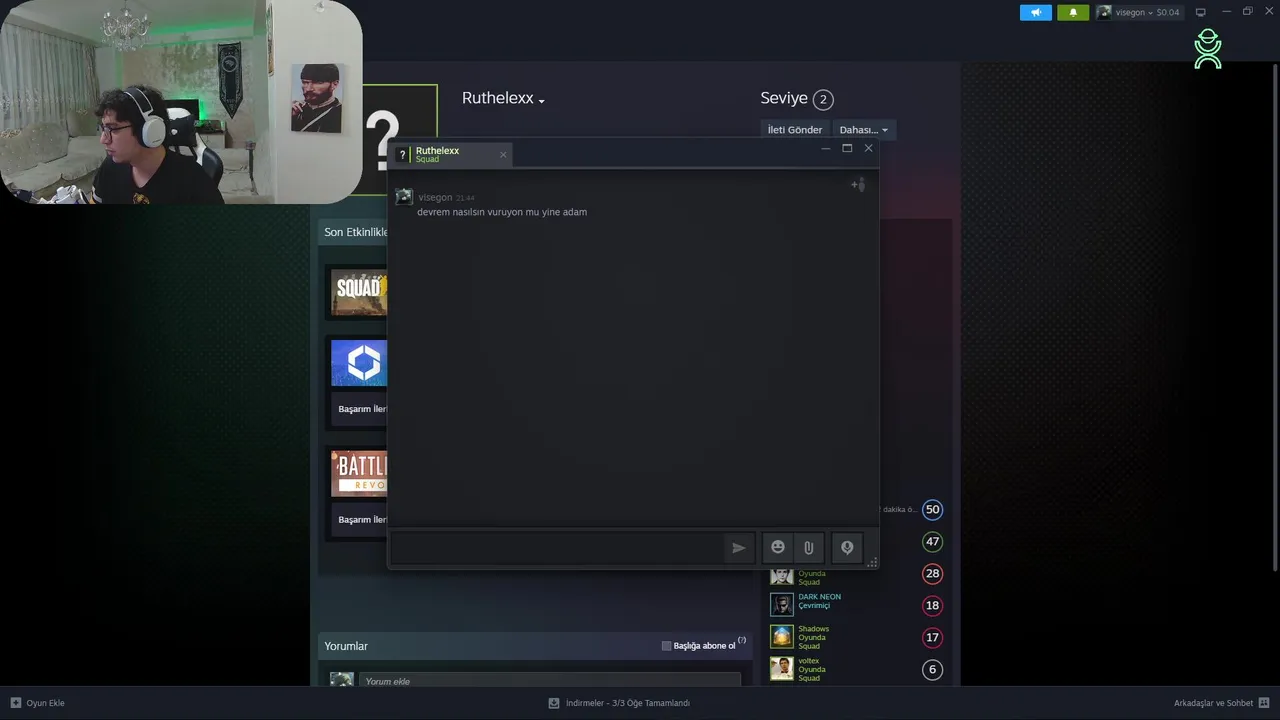Screen dimensions: 1280x720
Task: Click the level 50 friend badge
Action: 932,510
